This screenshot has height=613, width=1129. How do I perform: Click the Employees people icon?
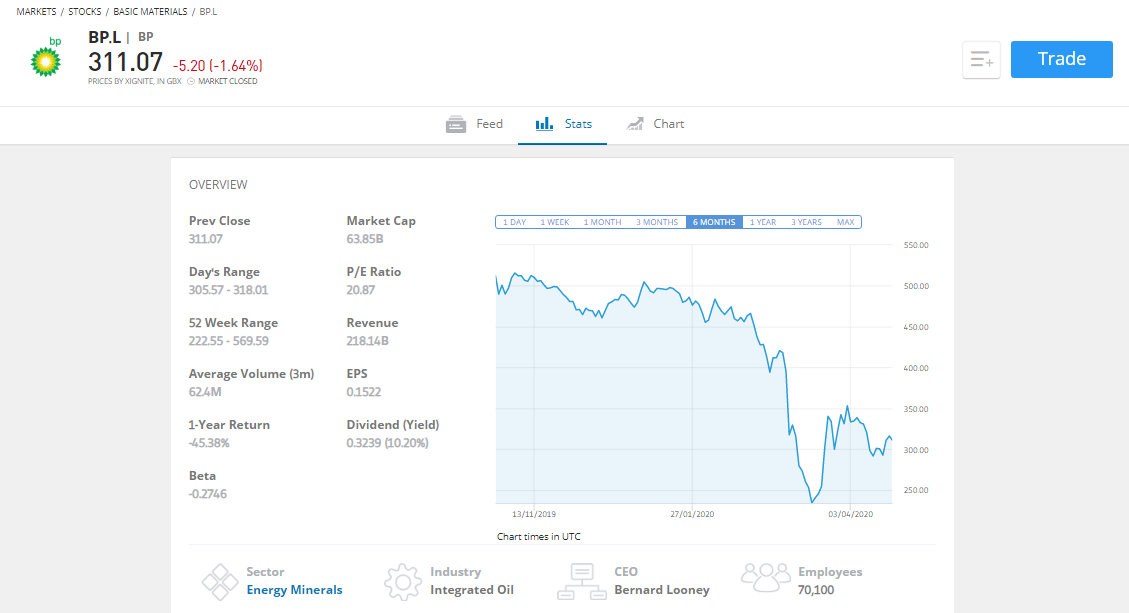(765, 578)
